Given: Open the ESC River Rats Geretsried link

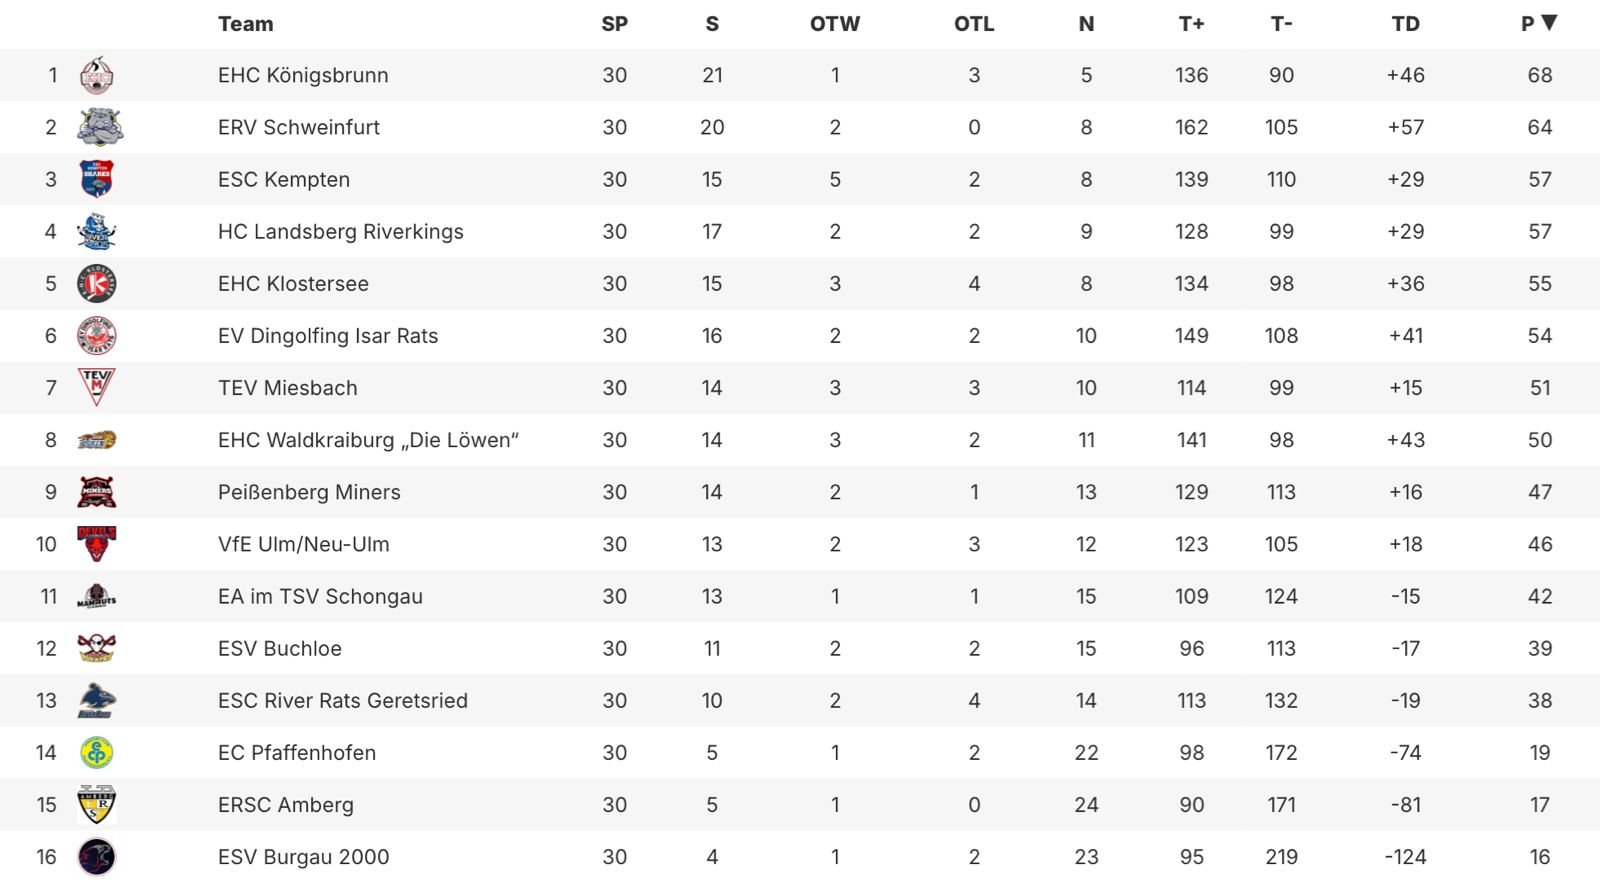Looking at the screenshot, I should [342, 701].
